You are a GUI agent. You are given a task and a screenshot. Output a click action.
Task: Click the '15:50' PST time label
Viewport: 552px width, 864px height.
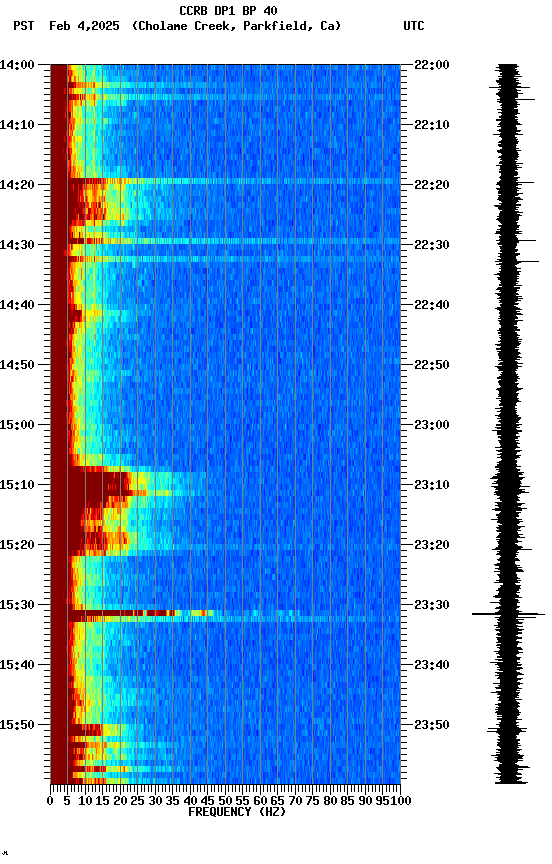[x=17, y=725]
